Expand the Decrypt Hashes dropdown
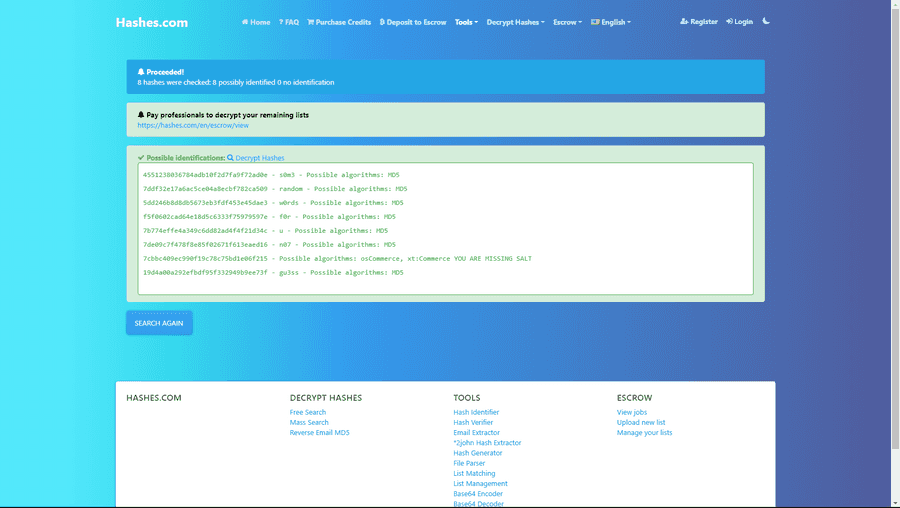Image resolution: width=900 pixels, height=508 pixels. click(515, 22)
